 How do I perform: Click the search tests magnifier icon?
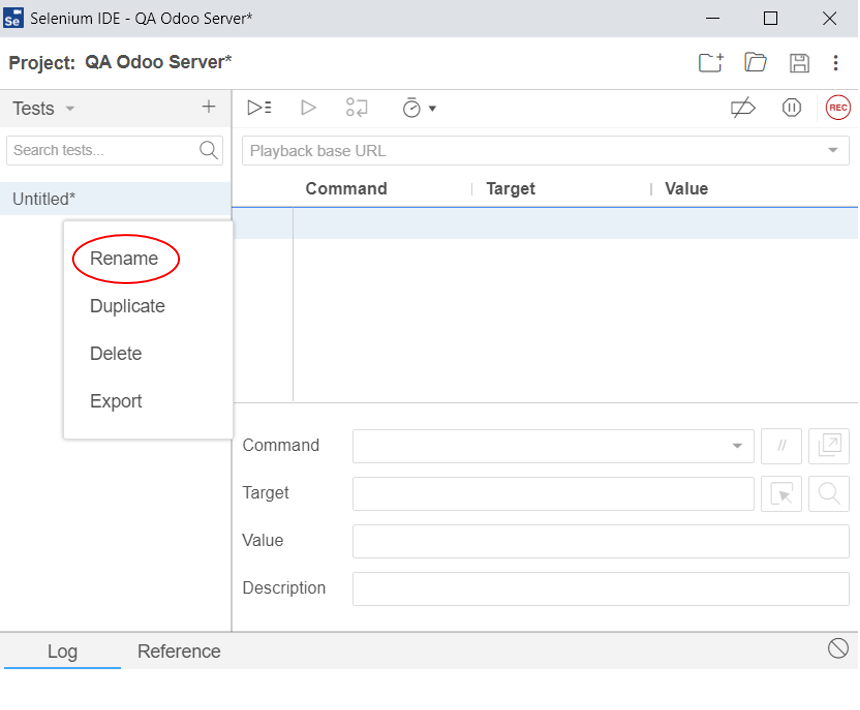[x=208, y=150]
